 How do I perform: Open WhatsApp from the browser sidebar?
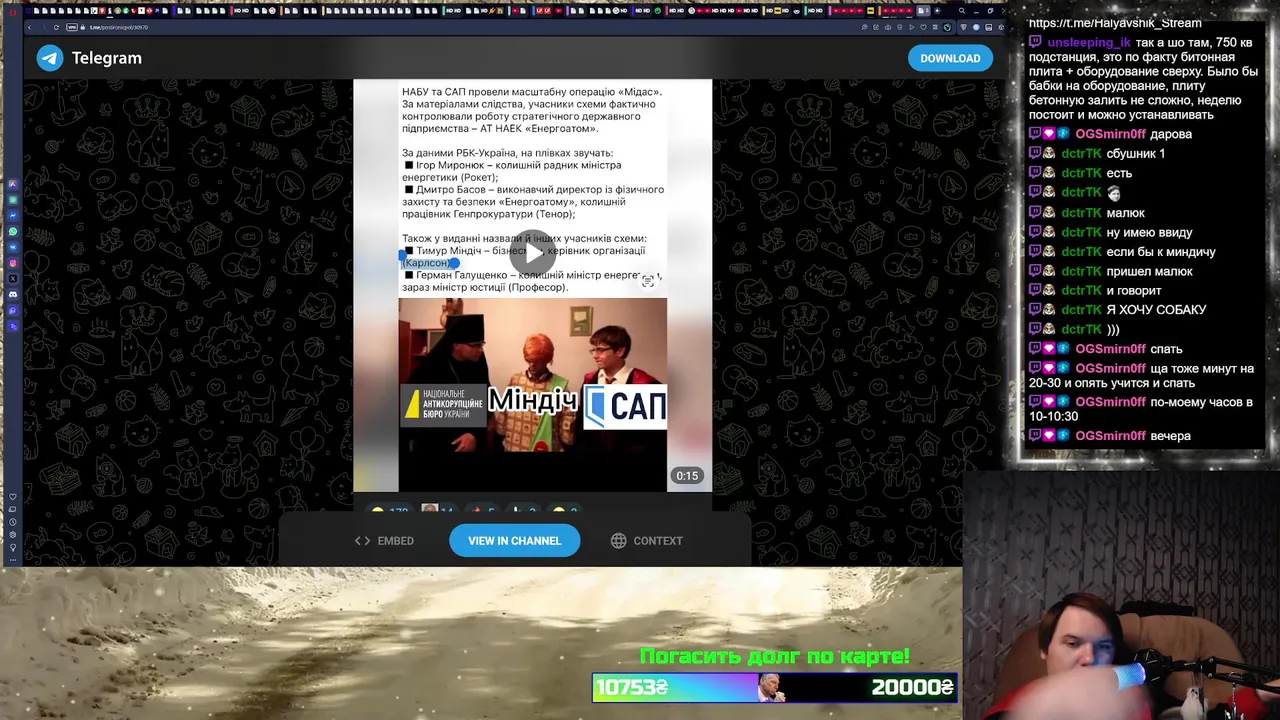[13, 231]
